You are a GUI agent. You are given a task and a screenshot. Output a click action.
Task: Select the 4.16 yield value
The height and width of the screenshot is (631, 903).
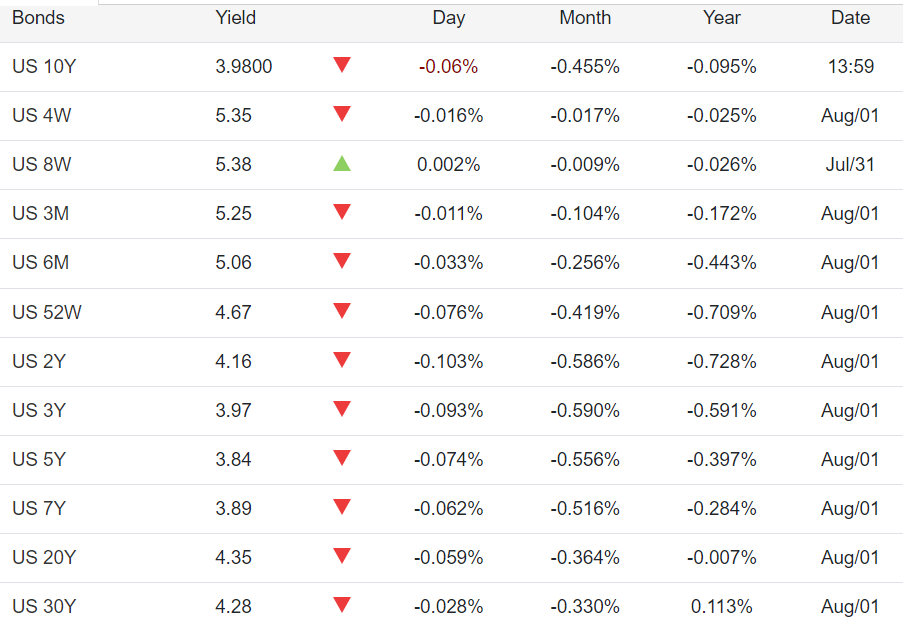[x=233, y=361]
